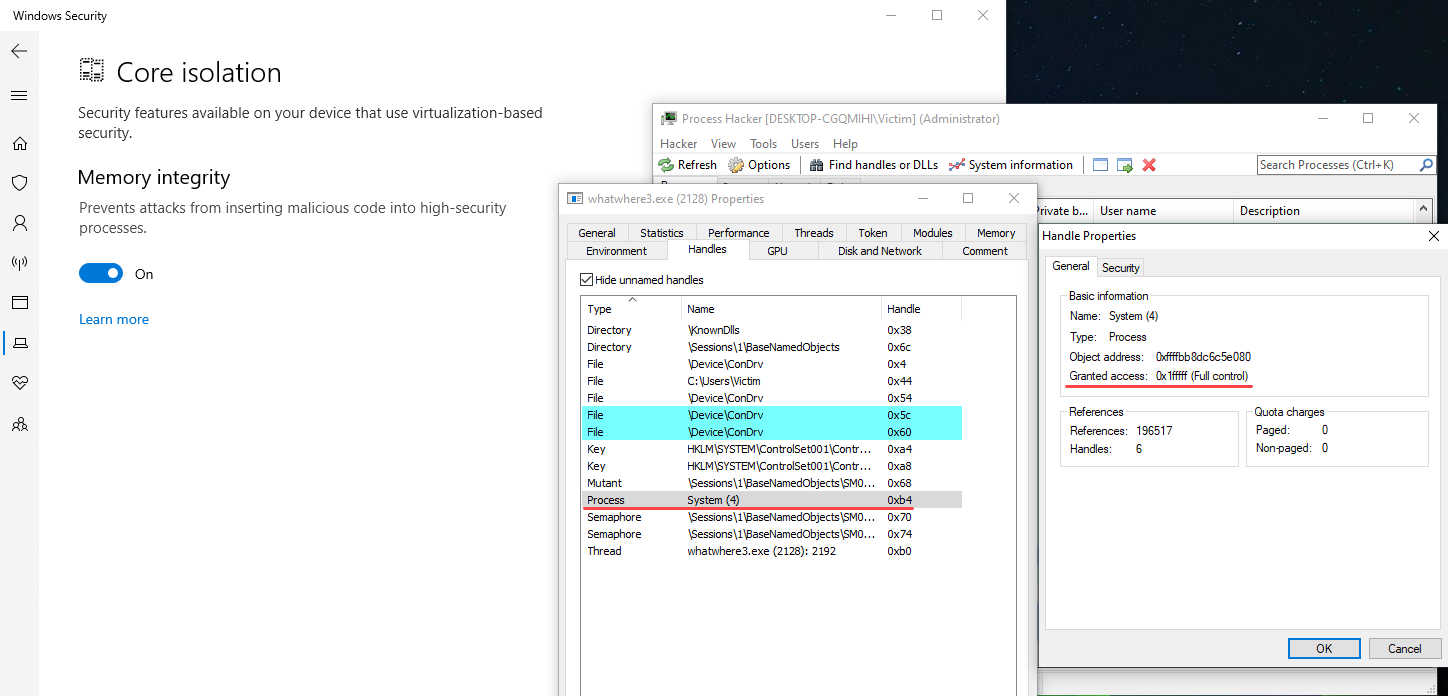The image size is (1448, 696).
Task: Switch to Environment tab
Action: 617,251
